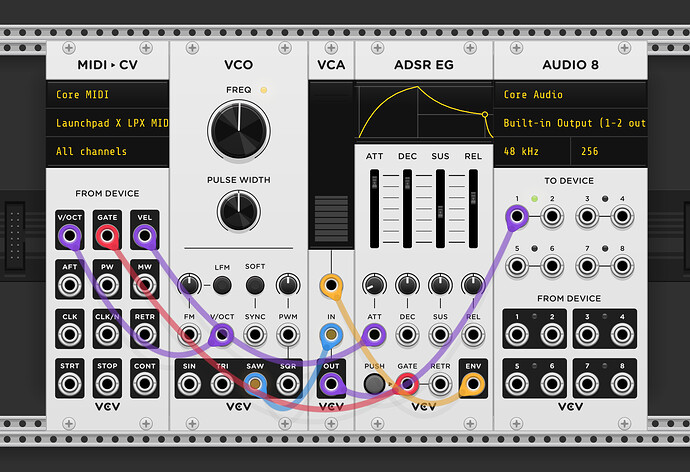690x472 pixels.
Task: Click the VEL output jack on MIDI-CV
Action: (145, 236)
